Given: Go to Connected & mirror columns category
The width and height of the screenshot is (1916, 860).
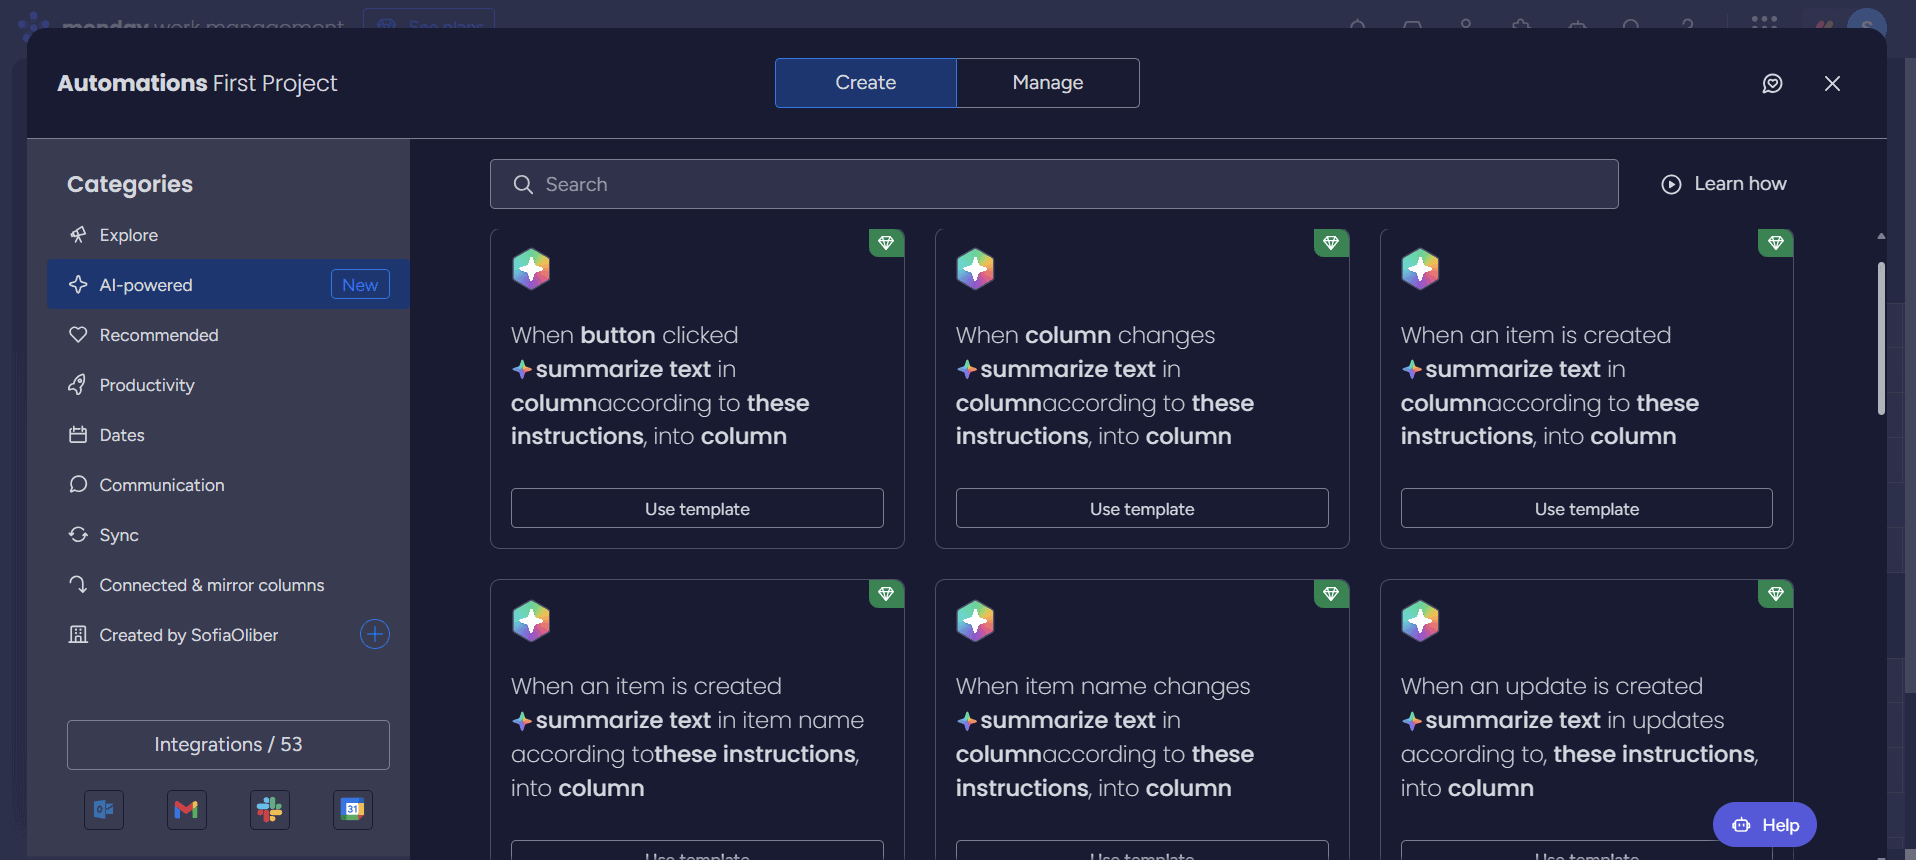Looking at the screenshot, I should (211, 585).
